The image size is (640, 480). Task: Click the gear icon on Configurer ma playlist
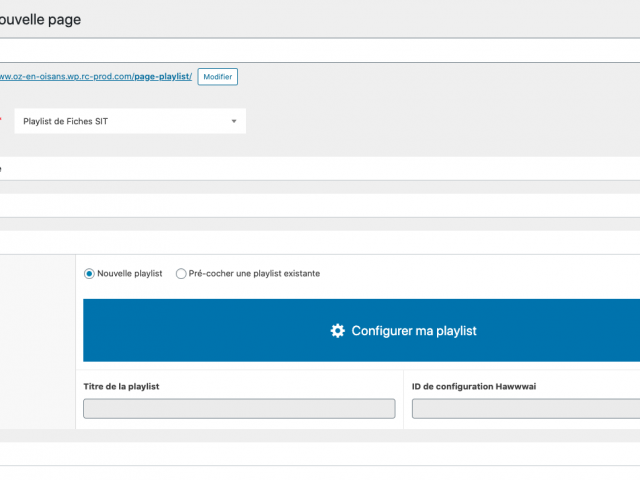tap(338, 331)
